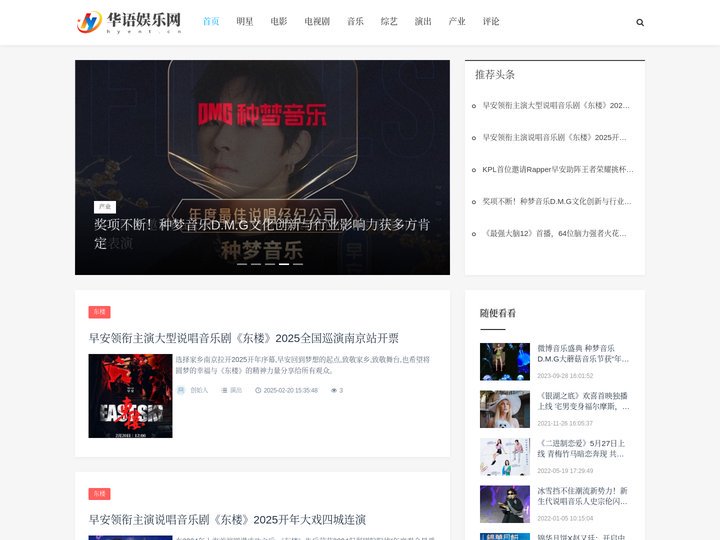
Task: Click the timestamp 2025-02-20 15:35:48
Action: point(291,390)
